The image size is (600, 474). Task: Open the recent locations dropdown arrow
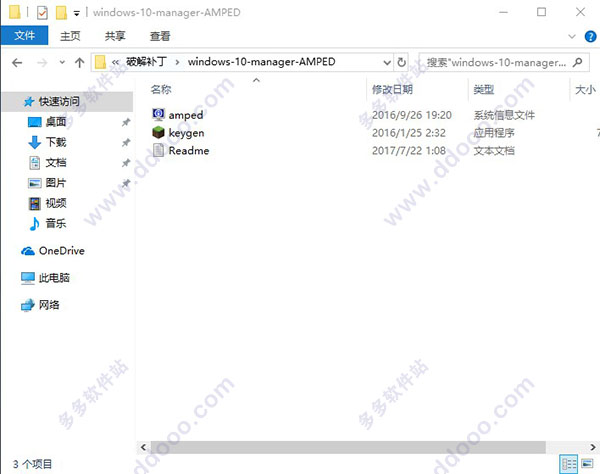tap(62, 62)
